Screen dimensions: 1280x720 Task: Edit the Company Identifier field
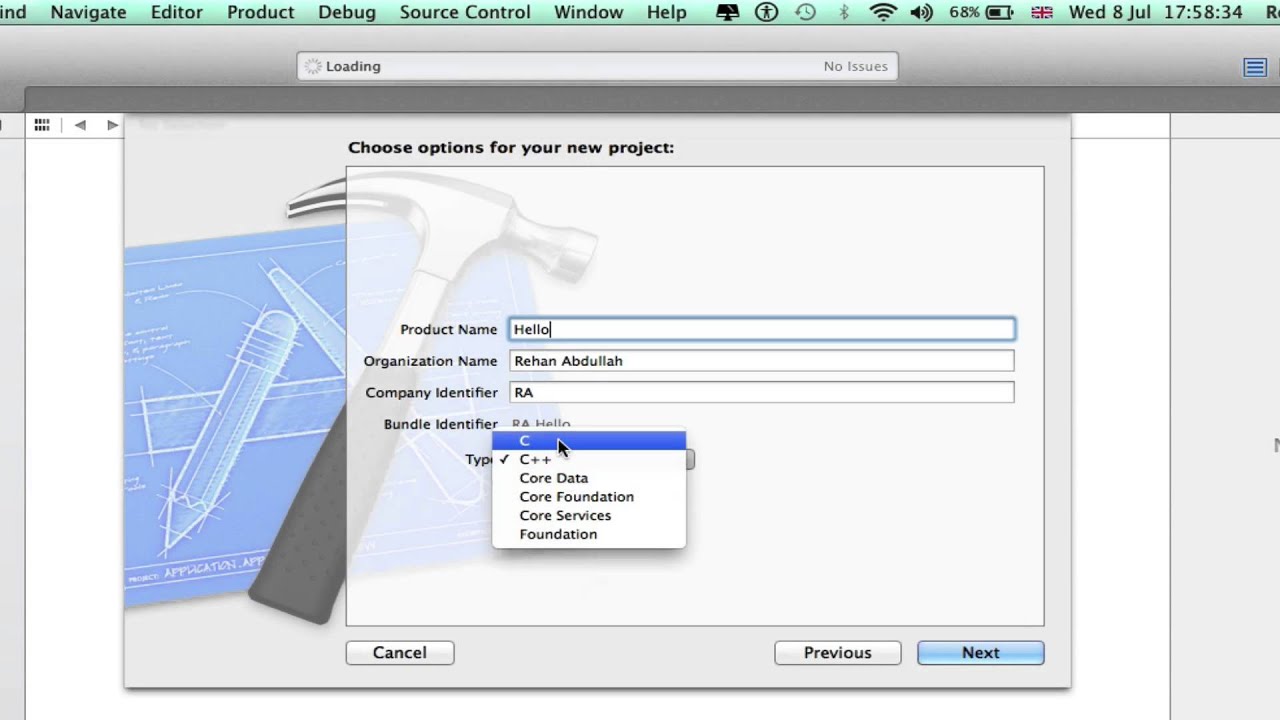tap(762, 393)
